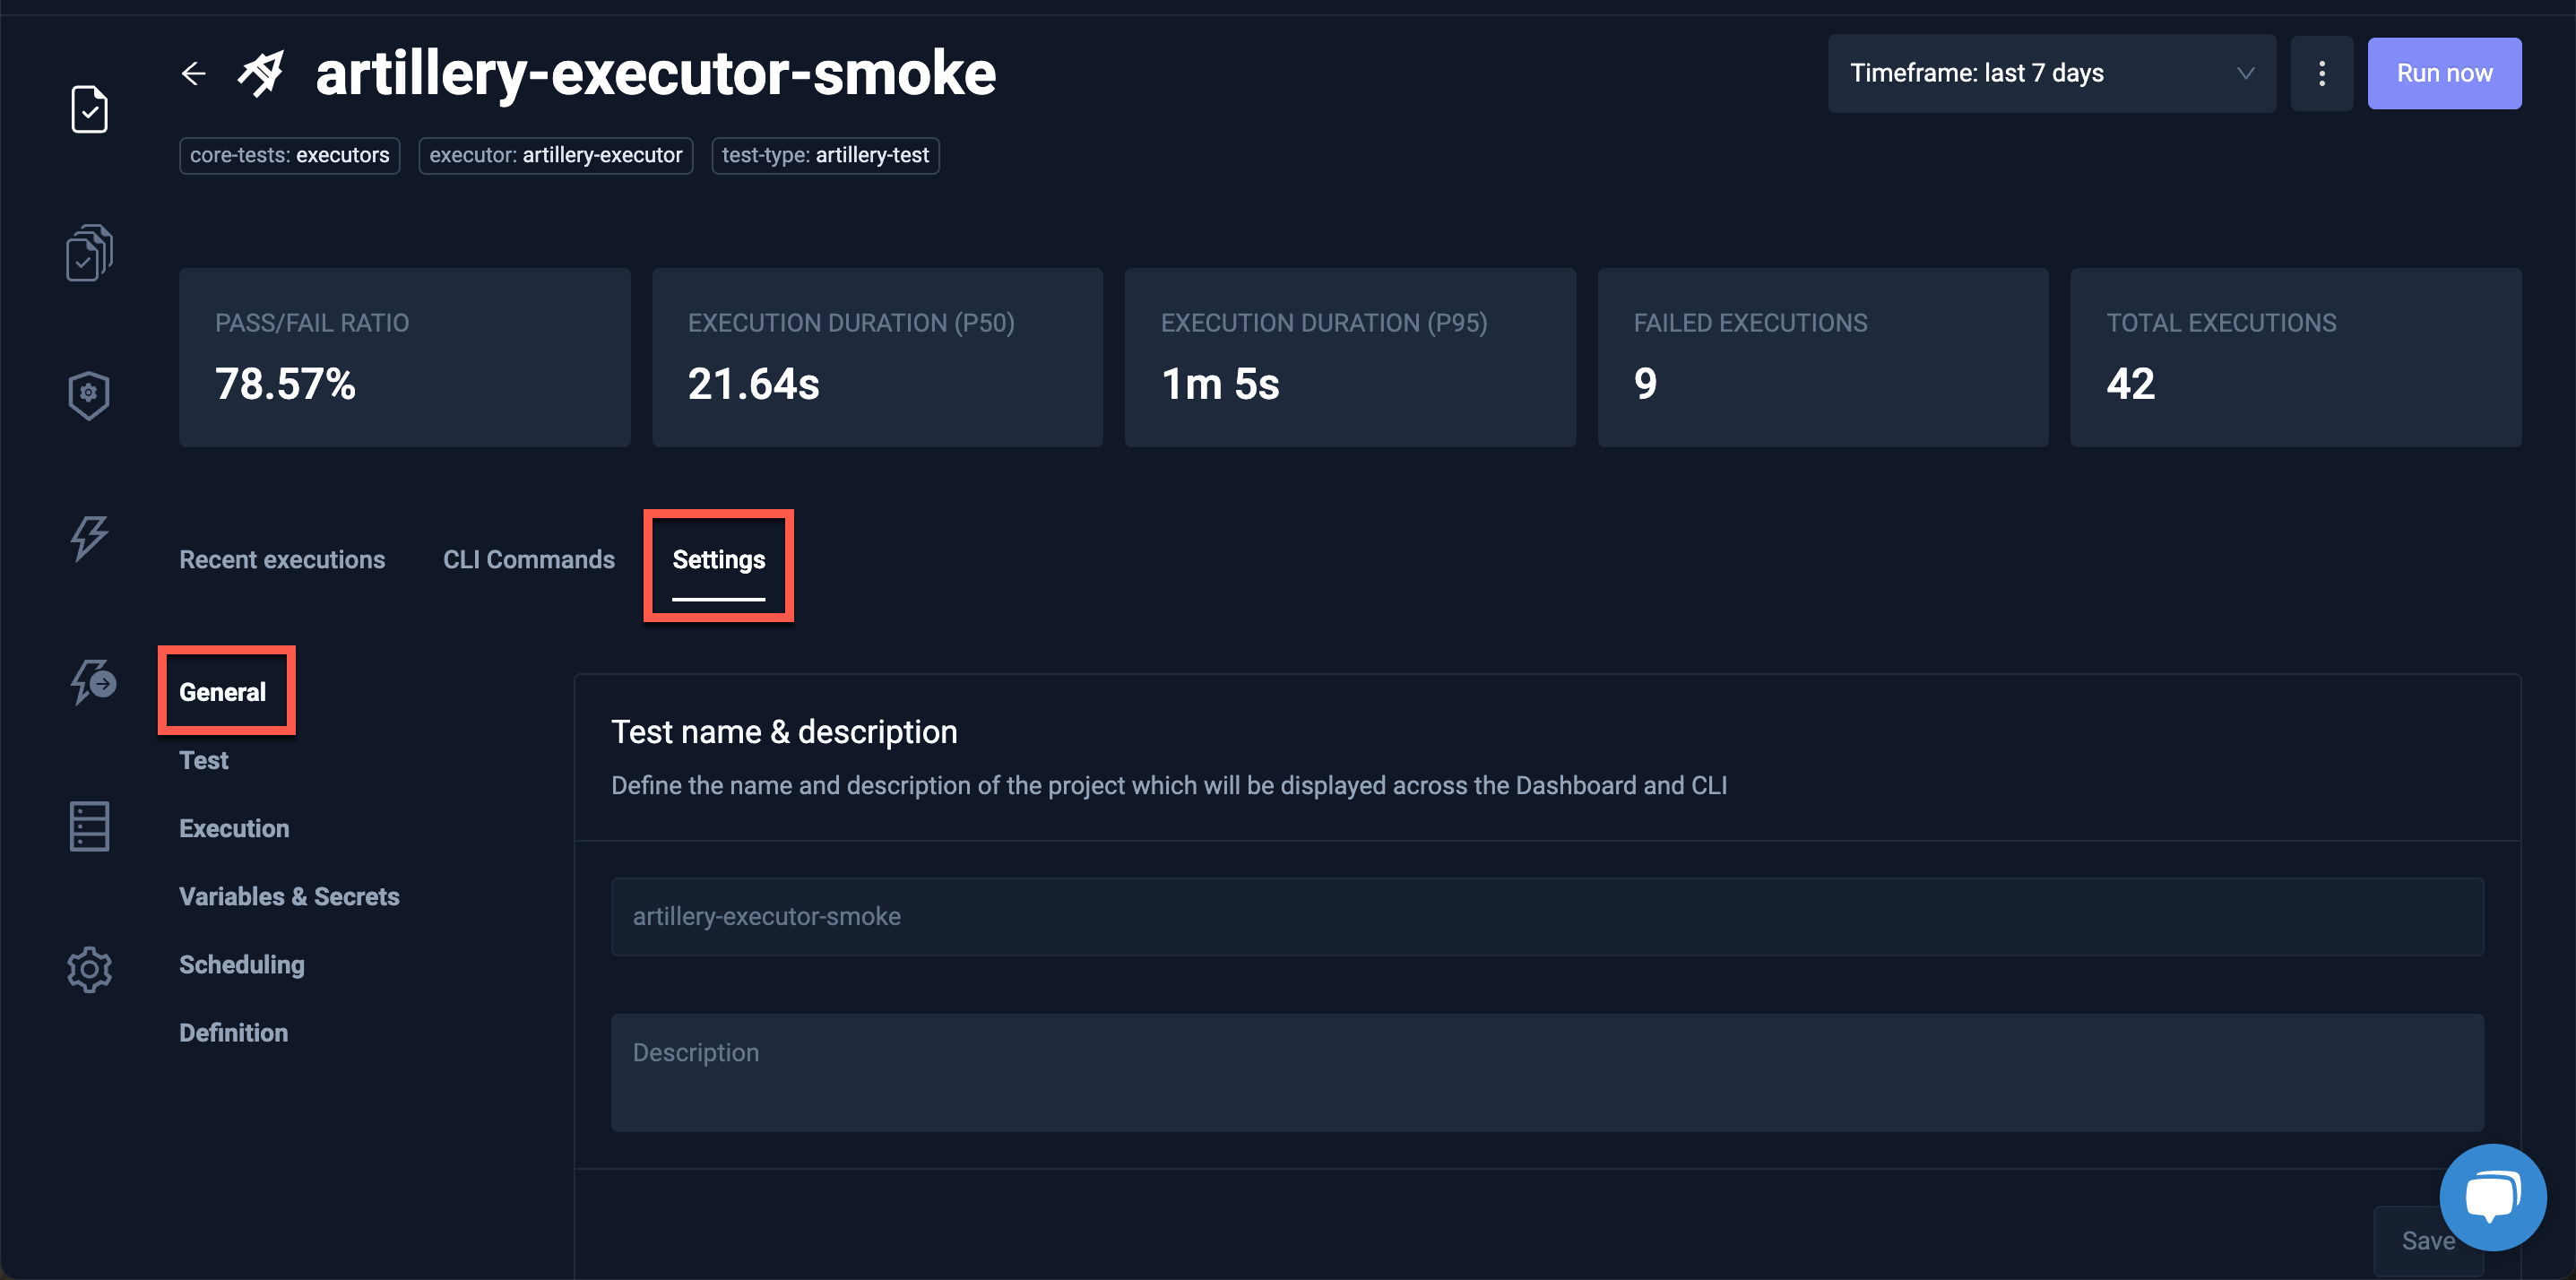Open the Test Suites sidebar icon
Image resolution: width=2576 pixels, height=1280 pixels.
pos(88,252)
